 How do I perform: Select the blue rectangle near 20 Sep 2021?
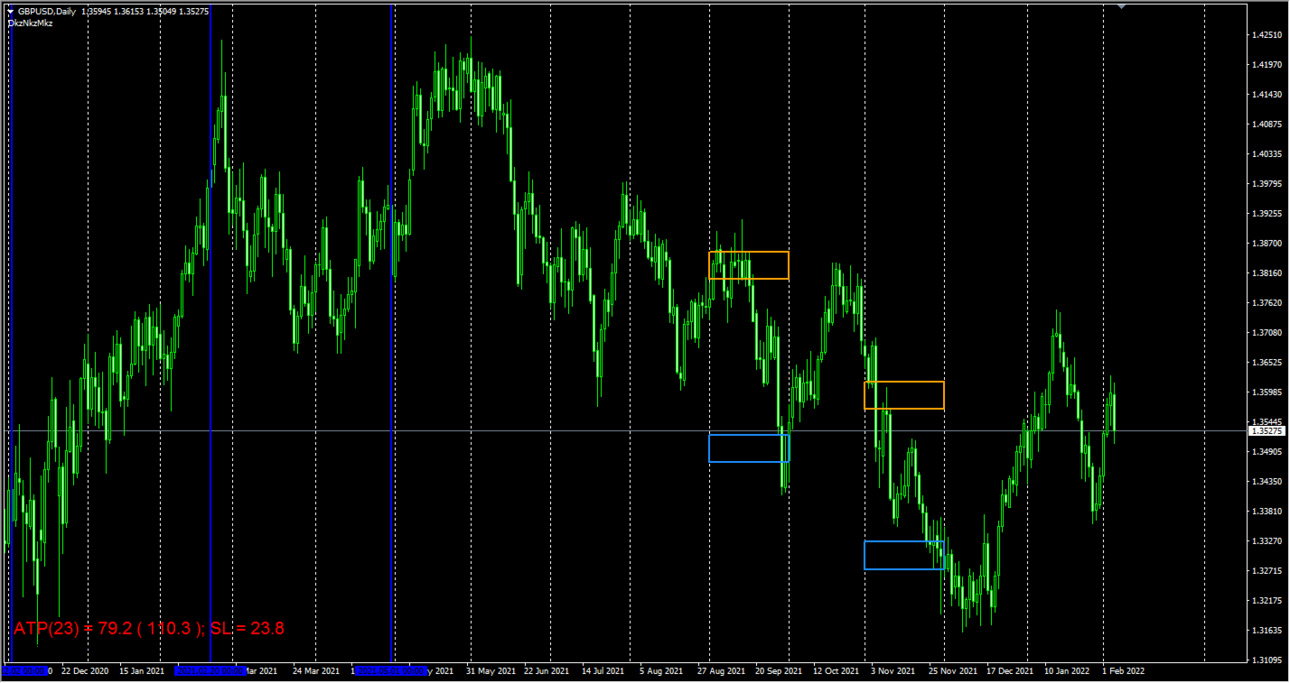click(749, 448)
